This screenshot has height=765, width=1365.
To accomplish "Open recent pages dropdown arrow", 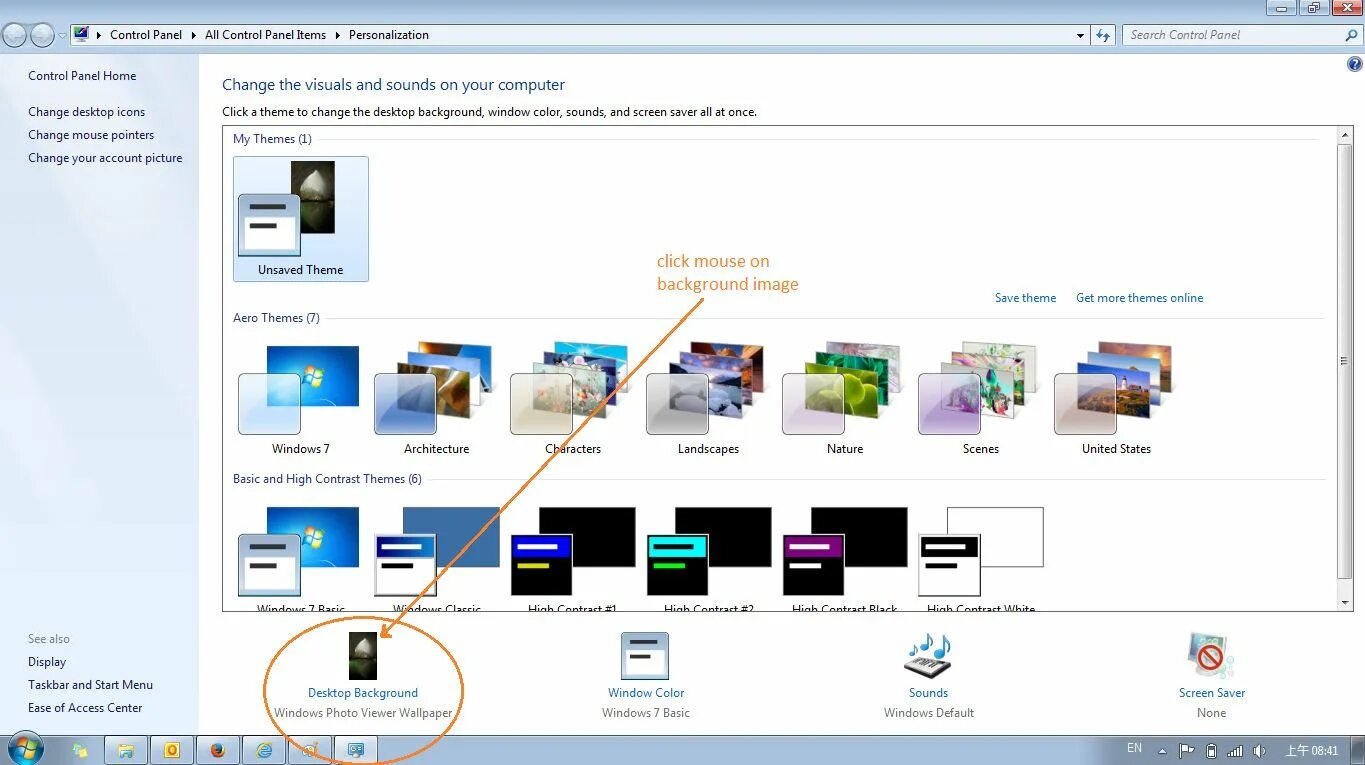I will [62, 35].
